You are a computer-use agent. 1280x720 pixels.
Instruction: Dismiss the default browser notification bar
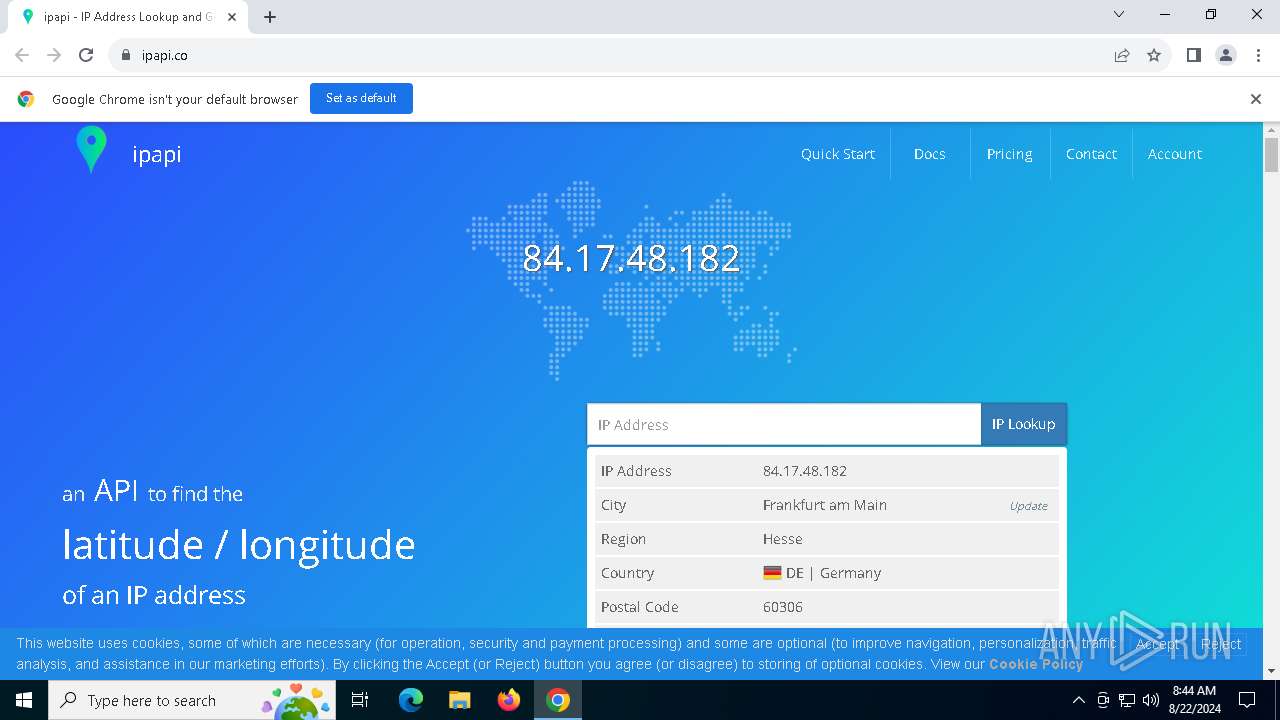coord(1256,99)
